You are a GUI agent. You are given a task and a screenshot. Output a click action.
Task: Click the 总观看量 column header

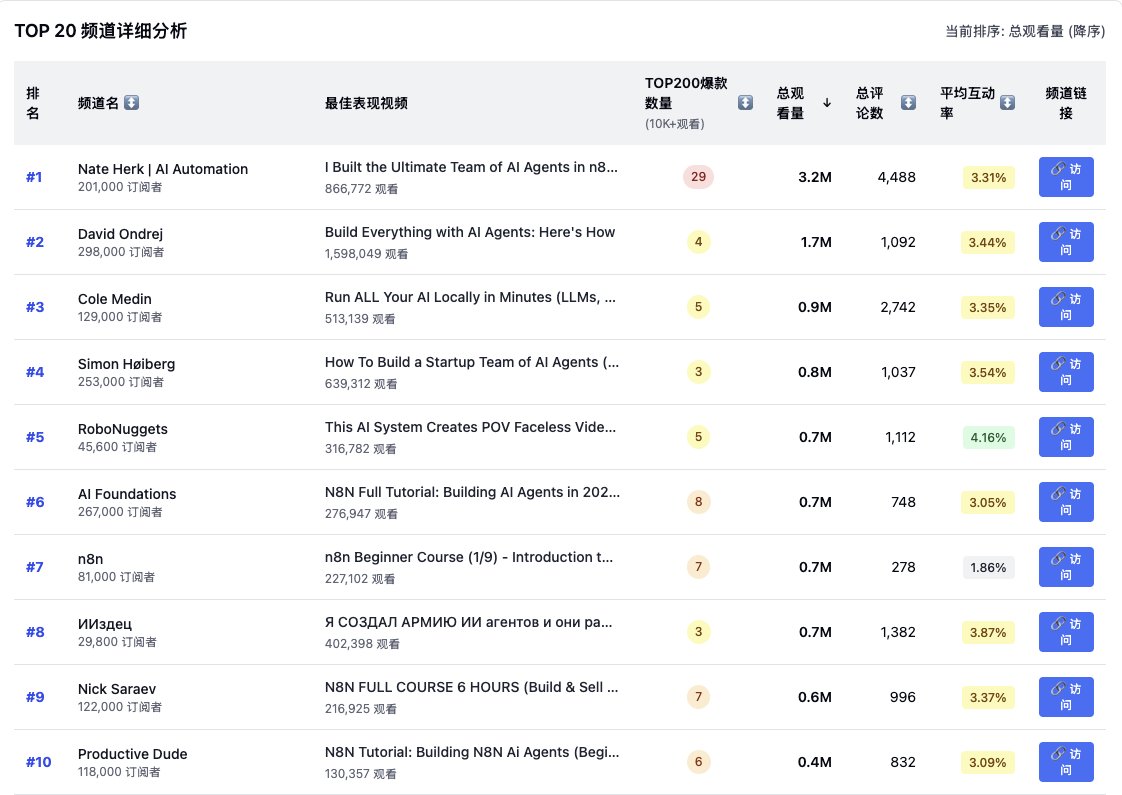tap(790, 103)
